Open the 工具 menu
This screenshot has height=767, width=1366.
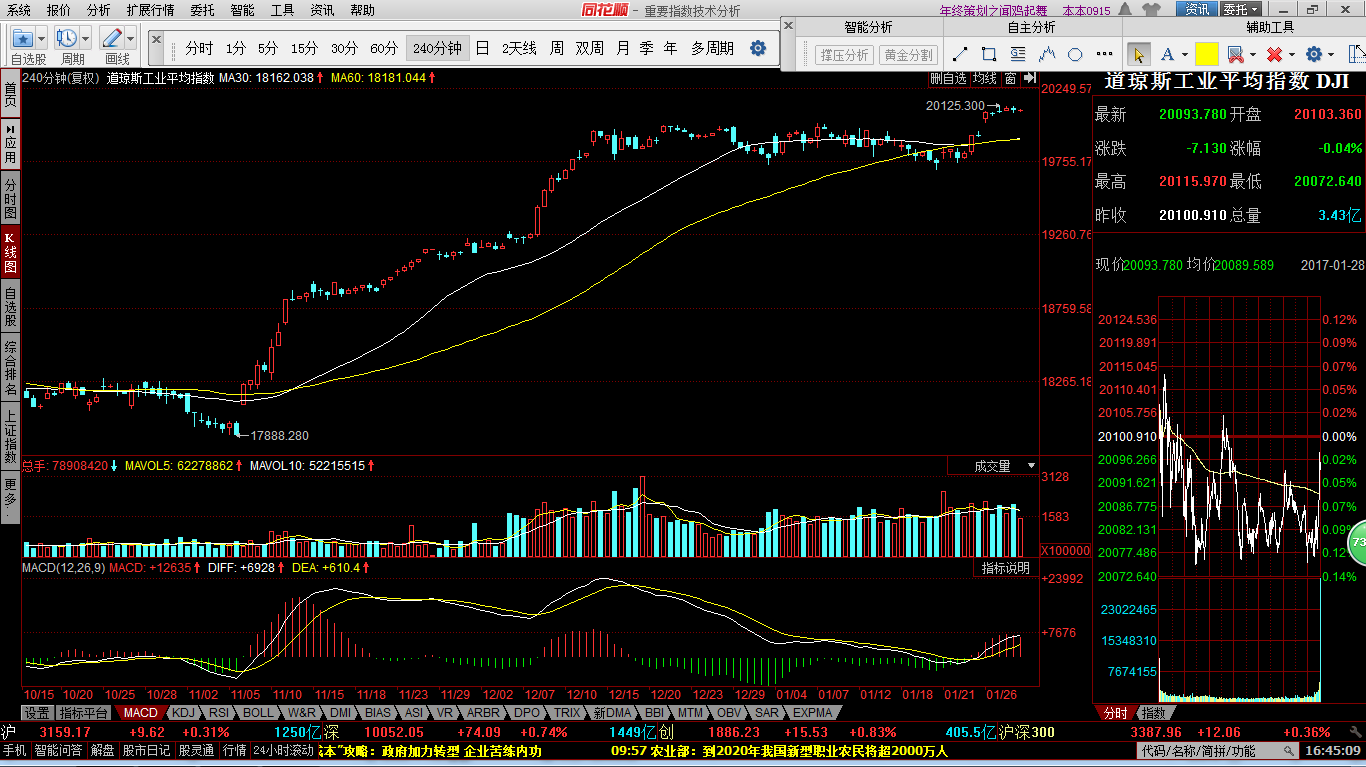coord(283,10)
